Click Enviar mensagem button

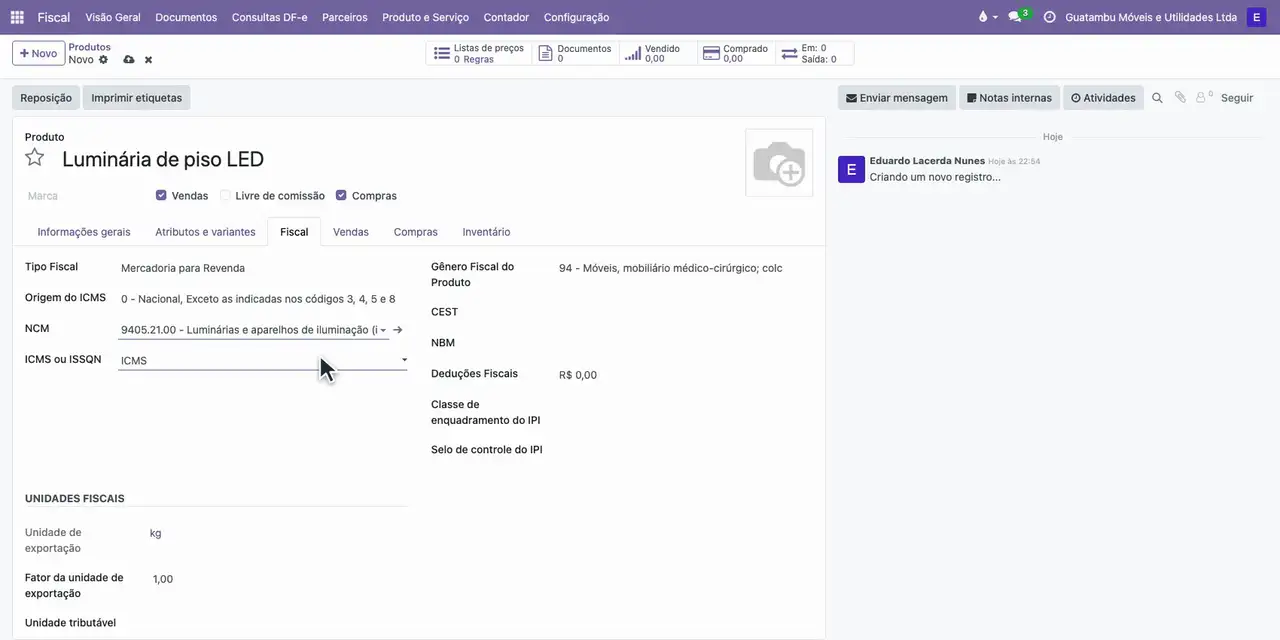[897, 98]
